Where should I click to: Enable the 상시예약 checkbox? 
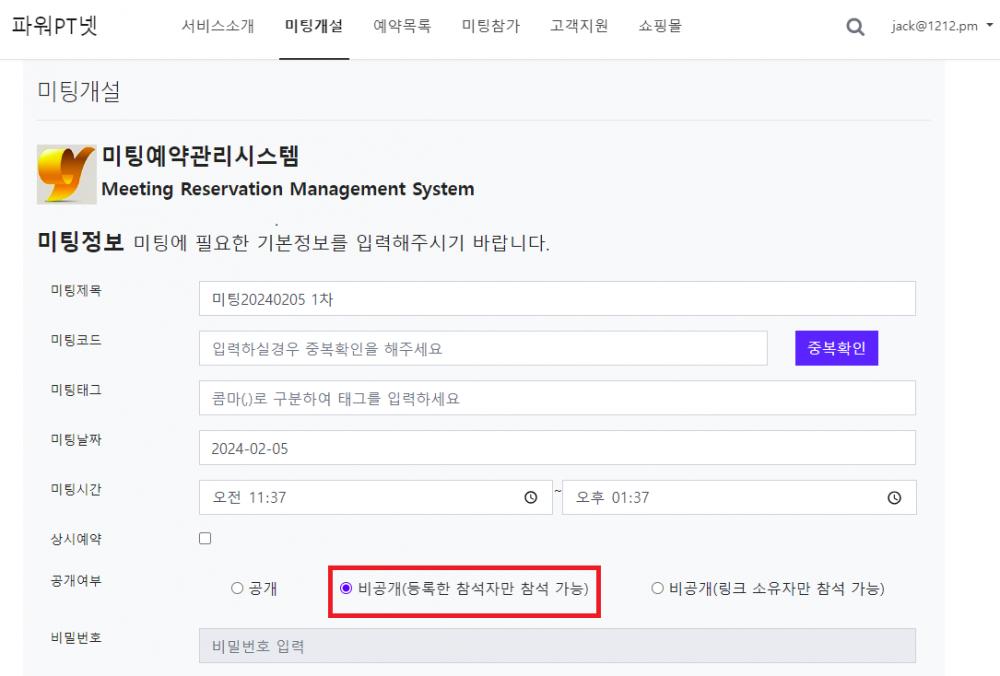coord(205,538)
